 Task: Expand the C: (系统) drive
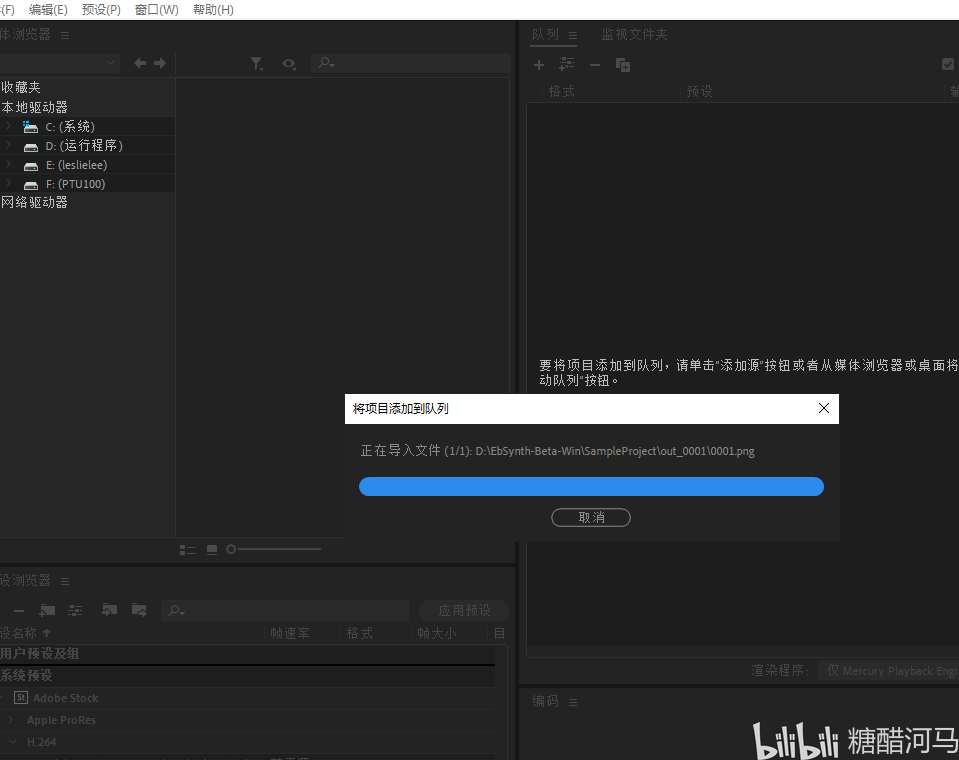[8, 126]
